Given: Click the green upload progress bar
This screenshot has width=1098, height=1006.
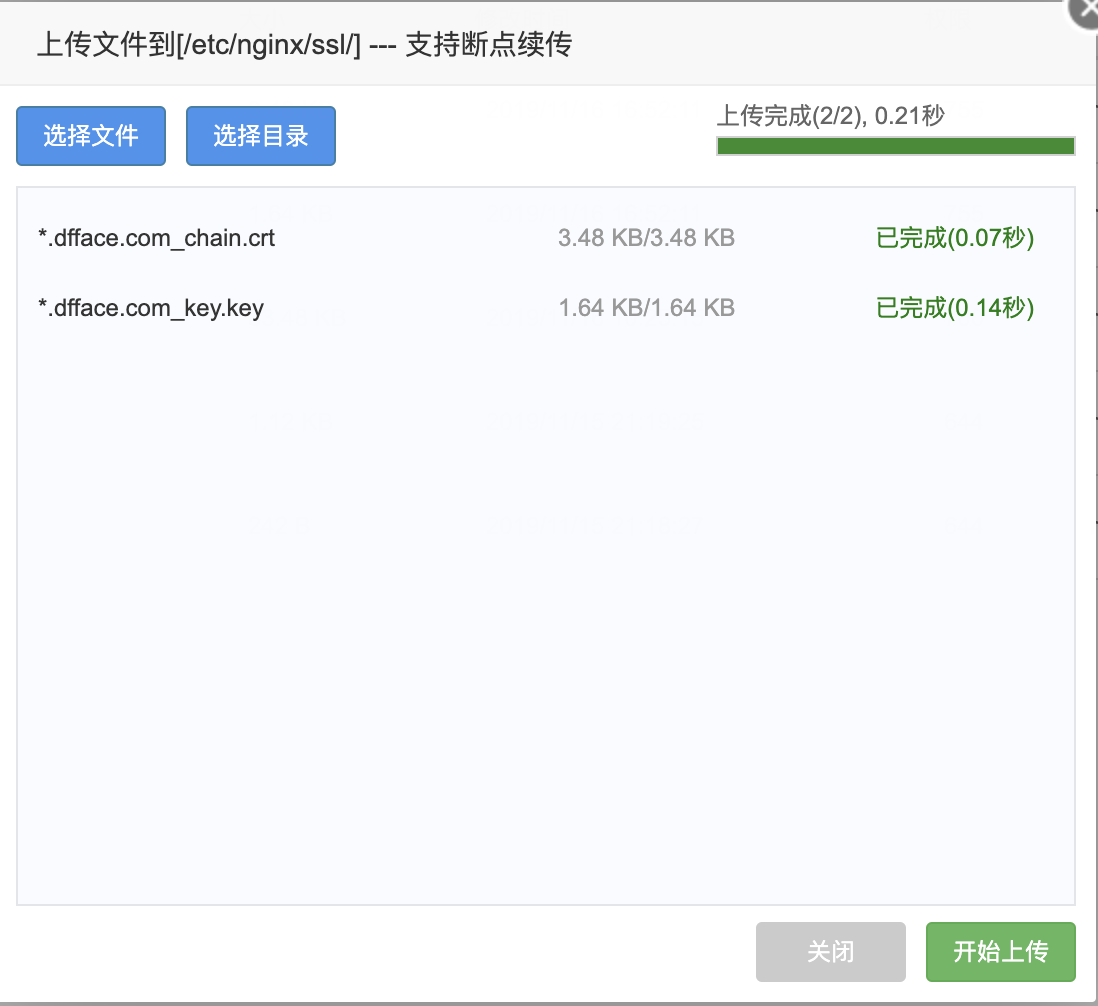Looking at the screenshot, I should (x=895, y=146).
